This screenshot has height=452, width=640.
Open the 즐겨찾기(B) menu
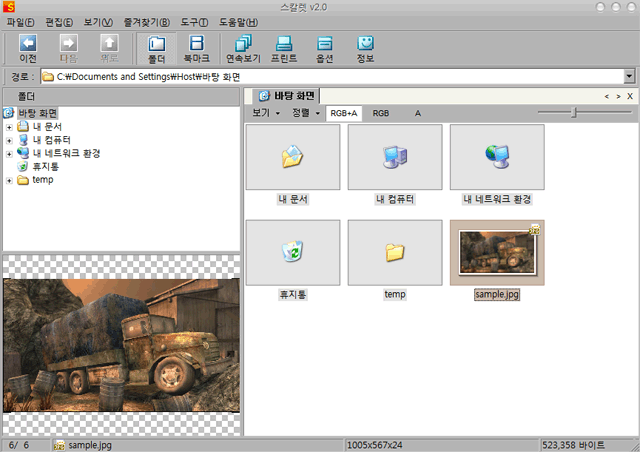click(147, 22)
